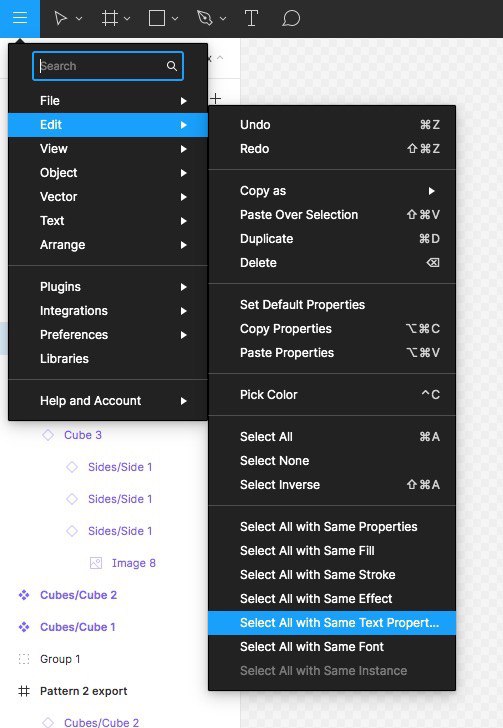Select the Image 8 layer
503x728 pixels.
134,563
